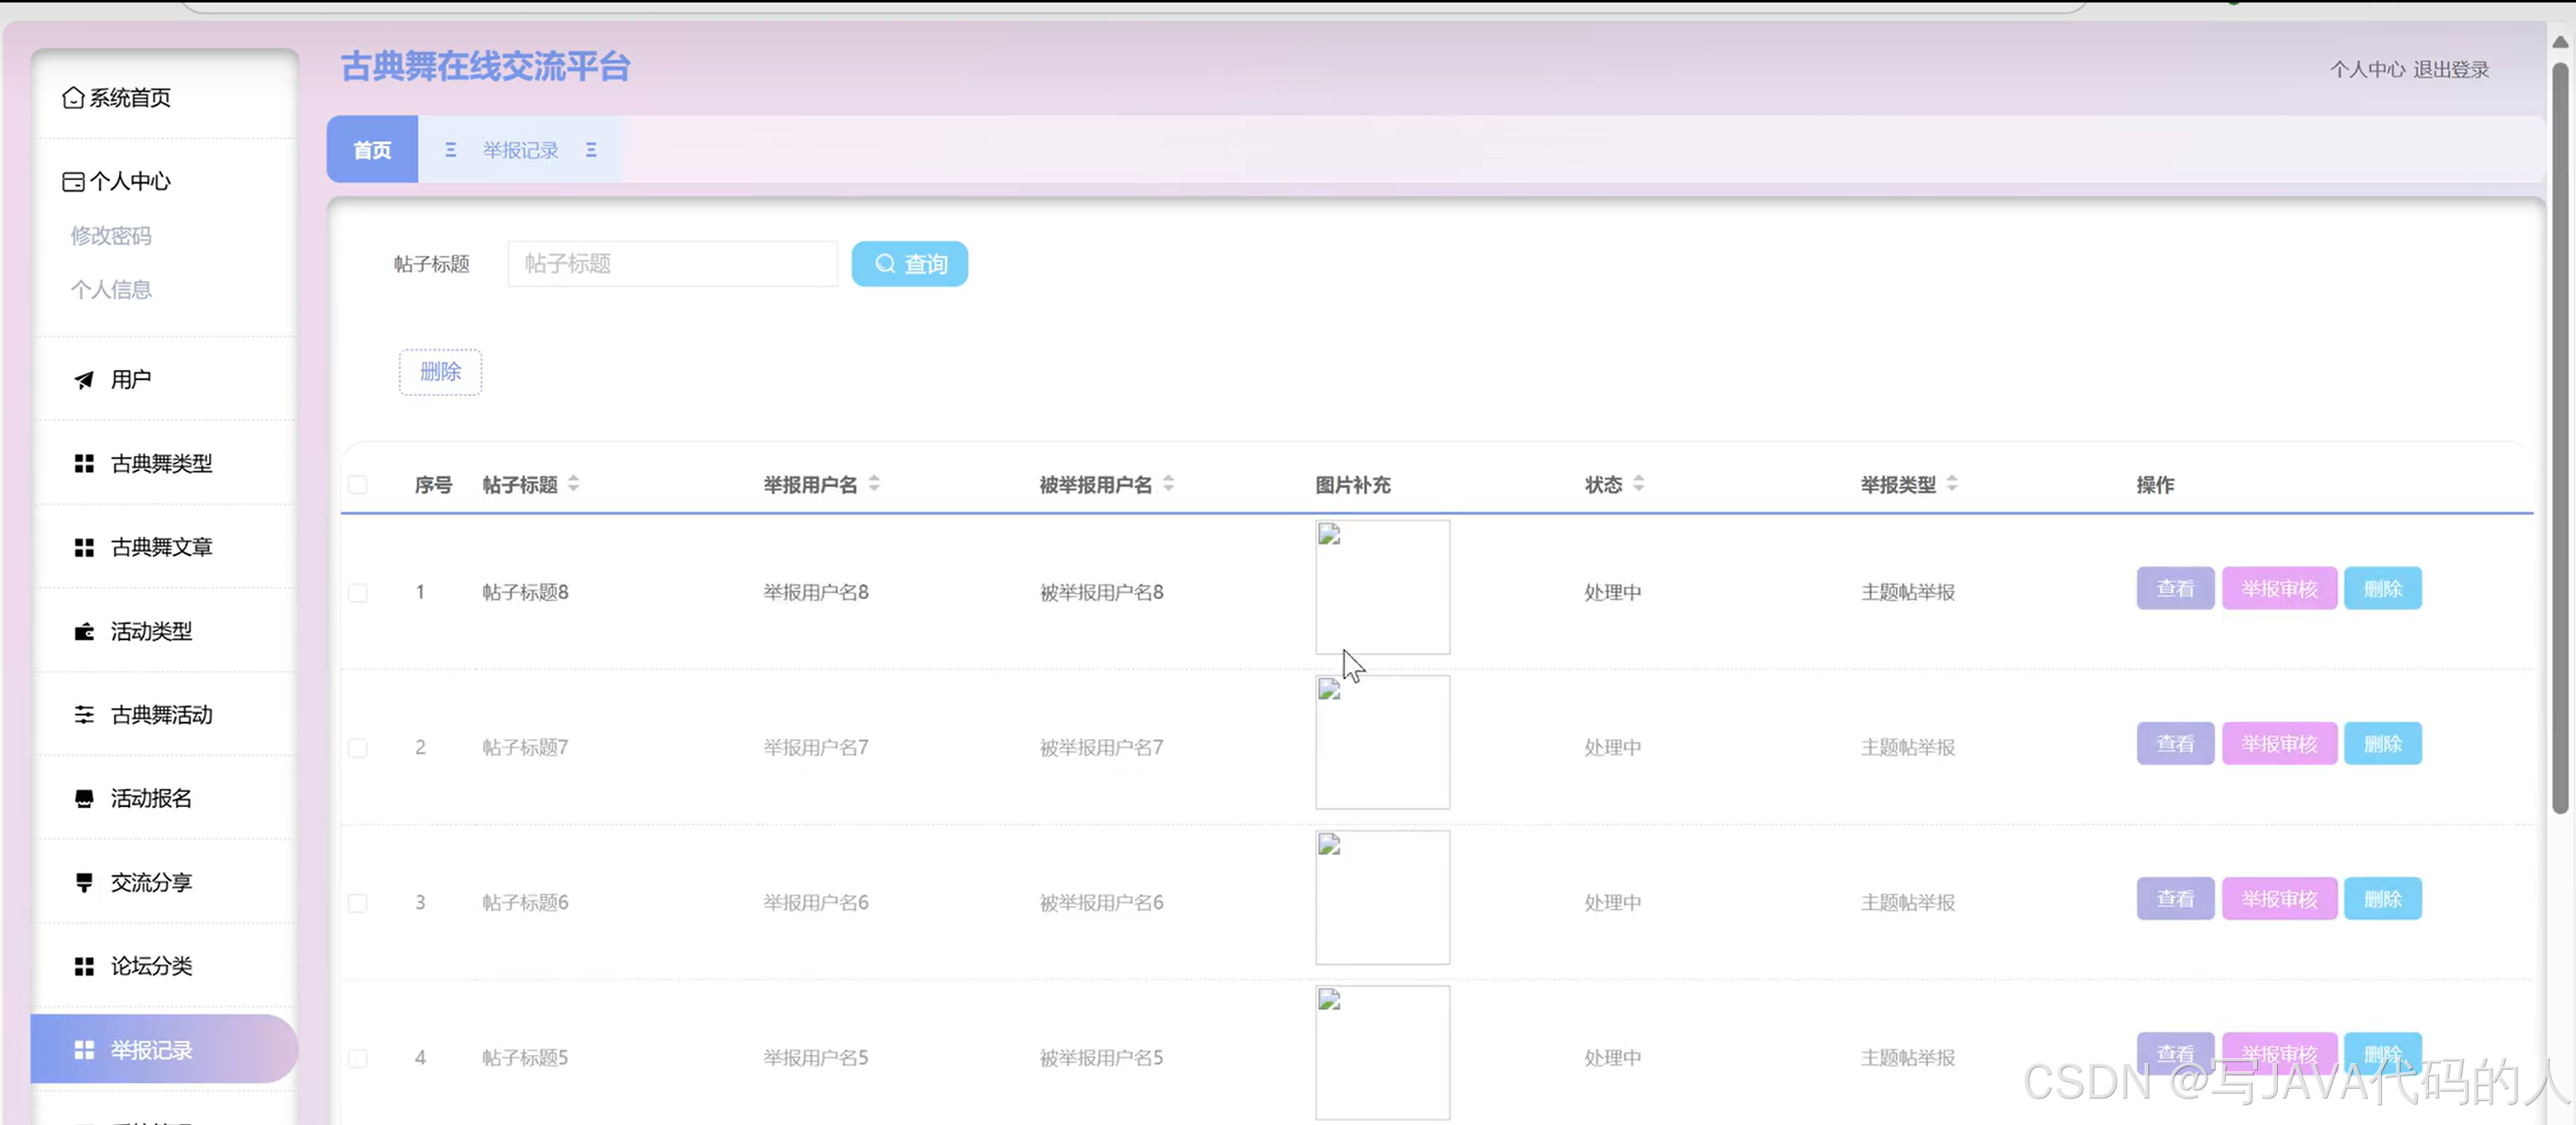
Task: Check the select-all checkbox in table header
Action: click(357, 484)
